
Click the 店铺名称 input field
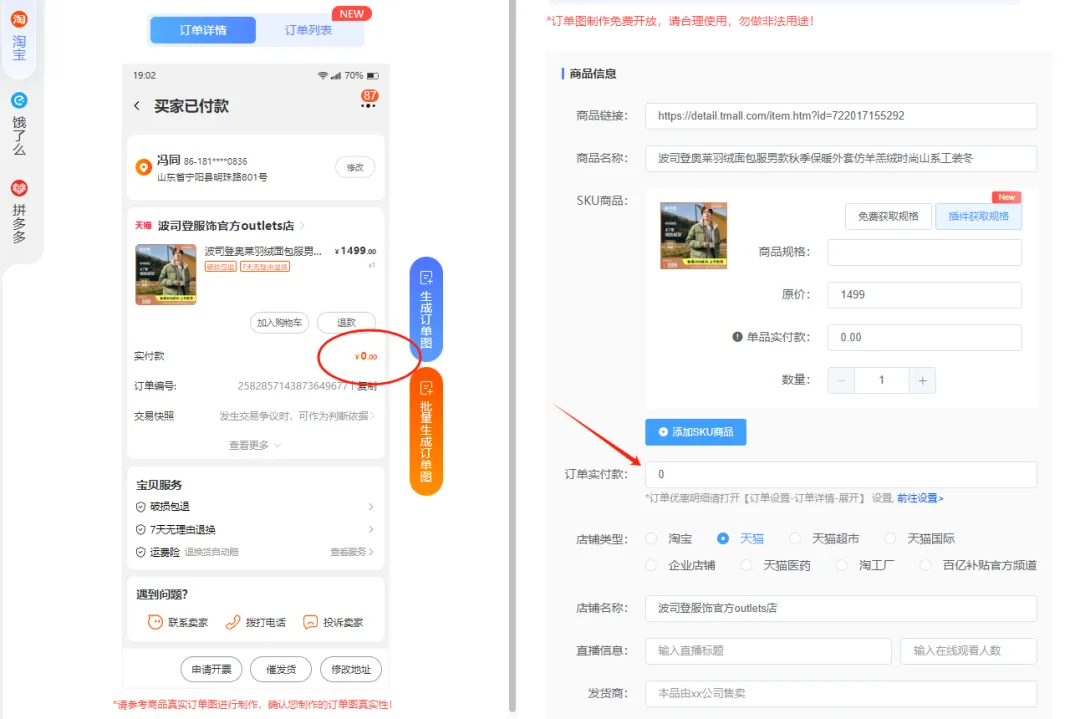[x=840, y=608]
